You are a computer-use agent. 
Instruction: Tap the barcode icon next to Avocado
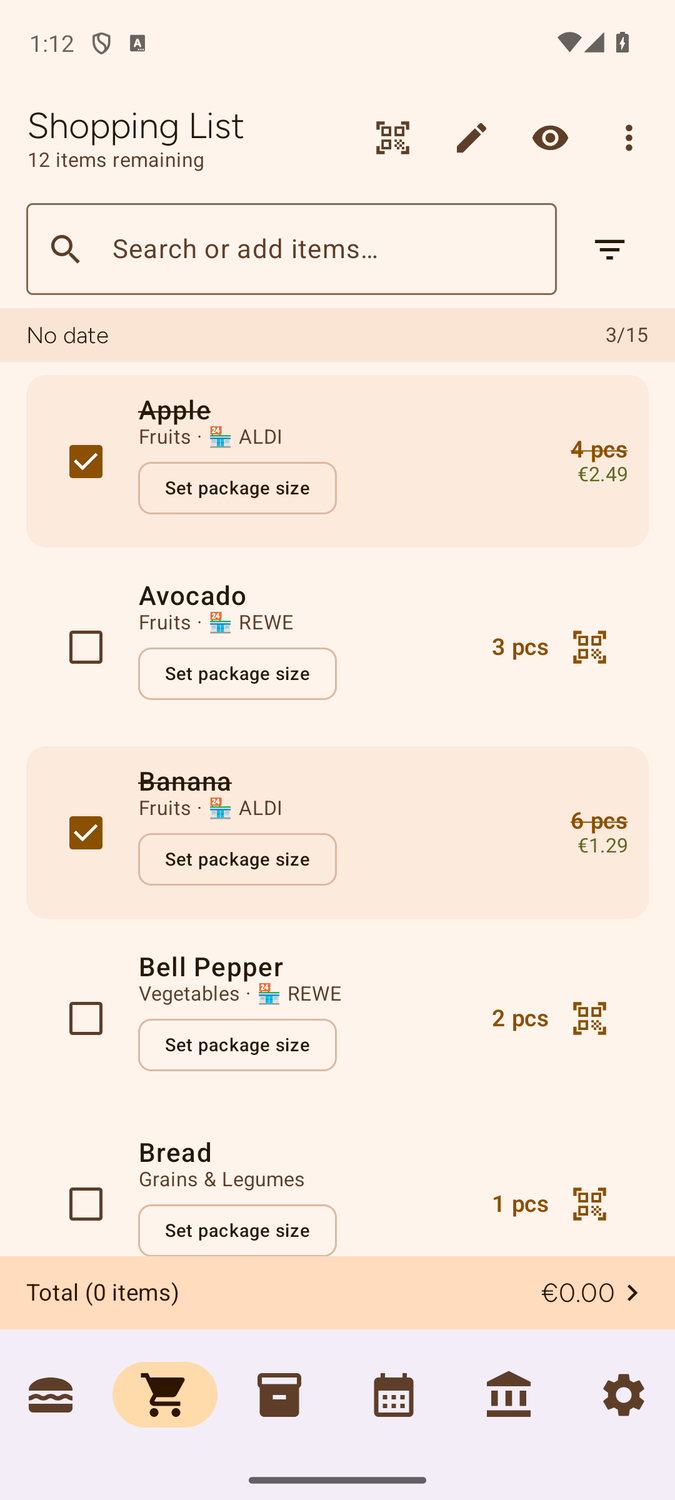point(589,647)
